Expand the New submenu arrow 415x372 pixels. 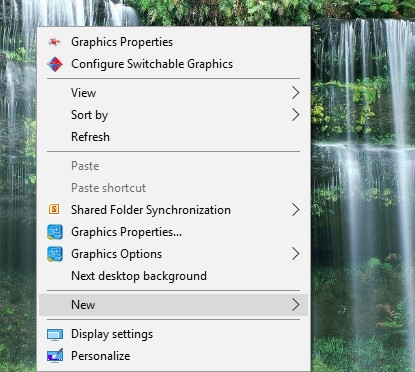[295, 305]
